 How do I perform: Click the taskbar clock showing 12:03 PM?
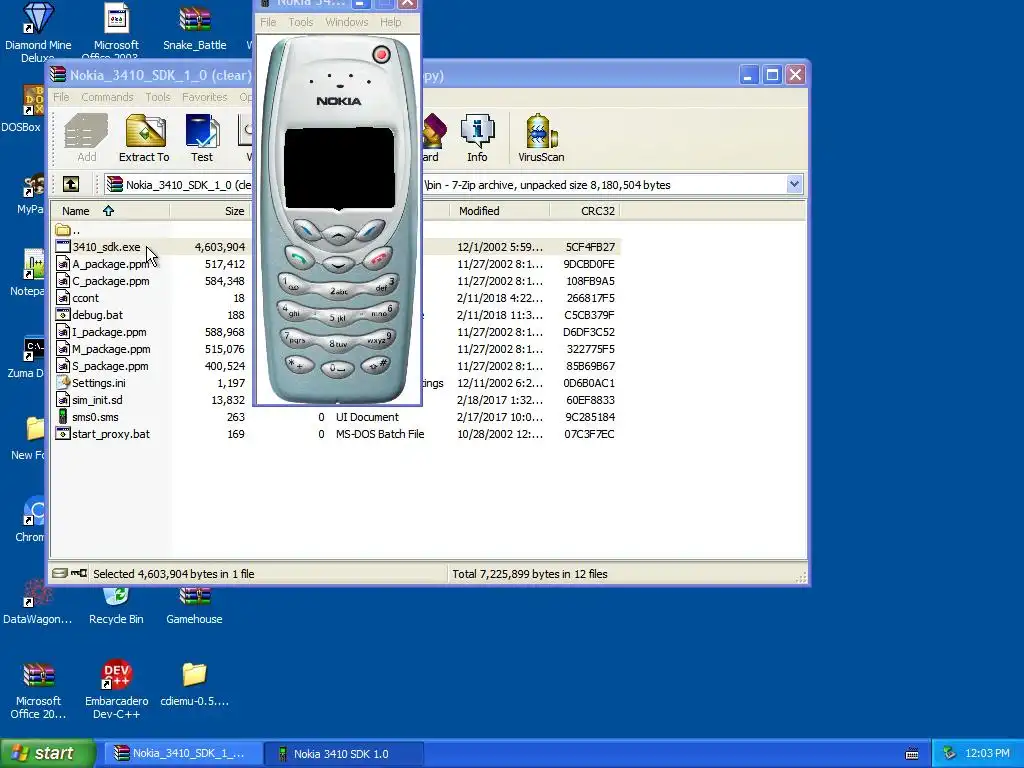coord(987,754)
